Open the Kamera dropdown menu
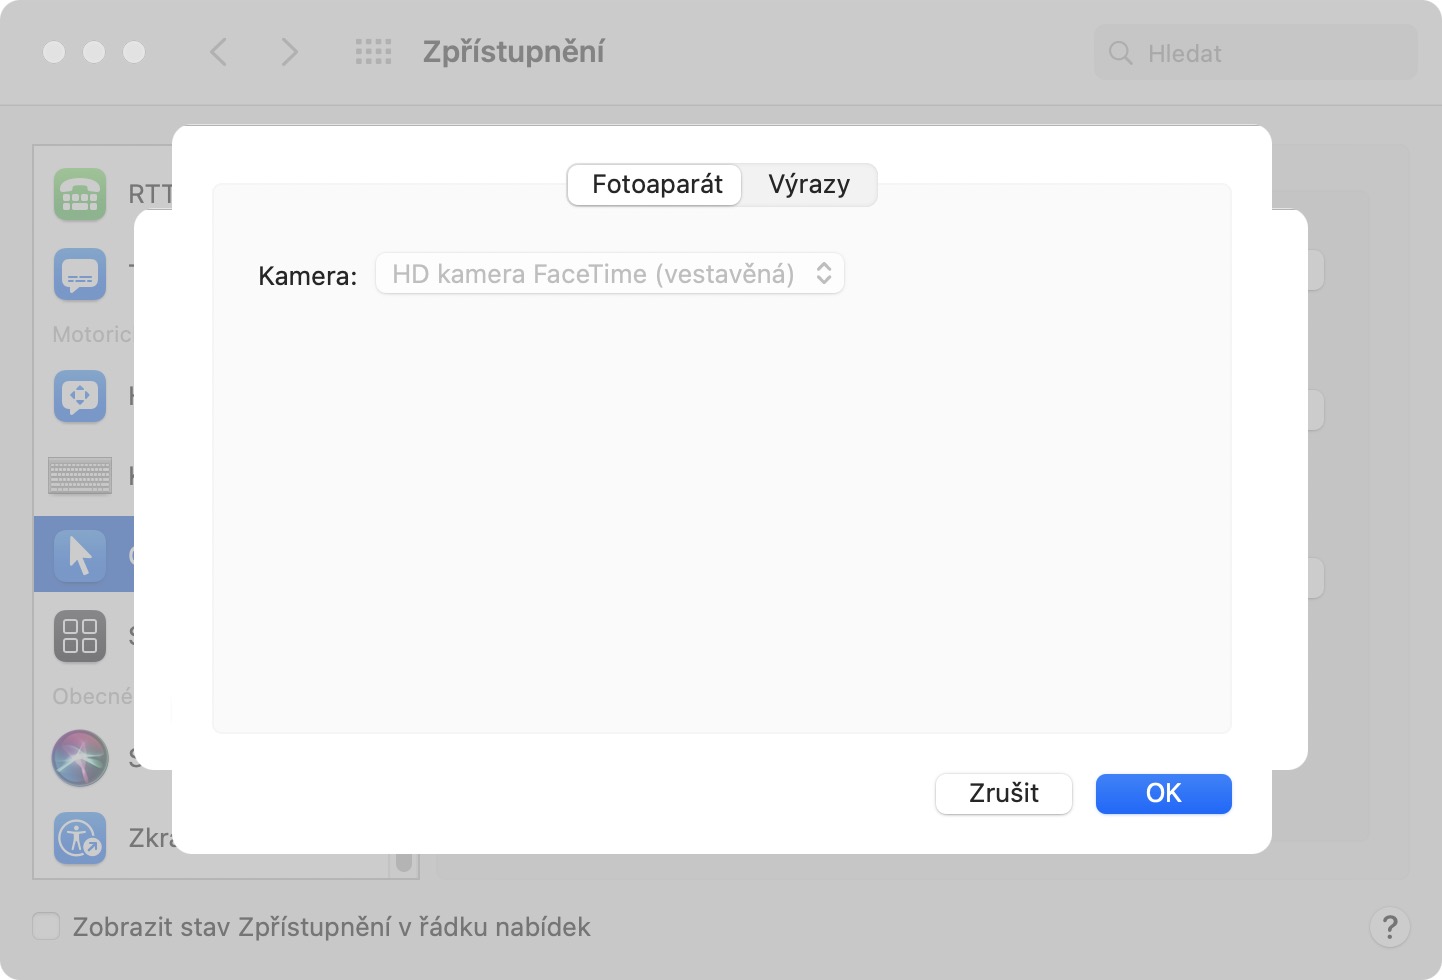The height and width of the screenshot is (980, 1442). coord(610,274)
